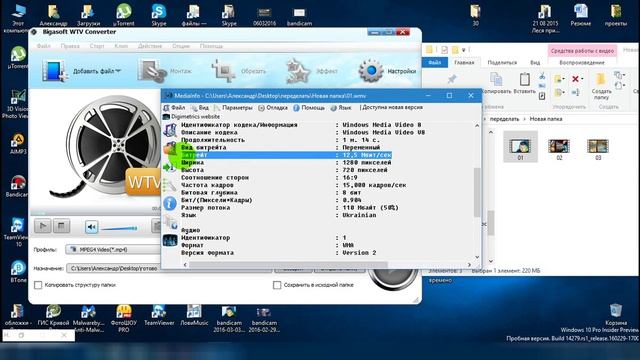Open ФотоШОУ PRO desktop shortcut
Image resolution: width=640 pixels, height=360 pixels.
(x=124, y=318)
